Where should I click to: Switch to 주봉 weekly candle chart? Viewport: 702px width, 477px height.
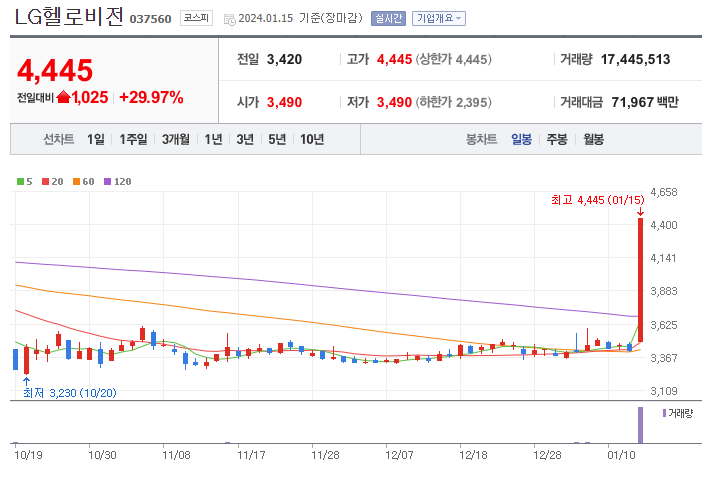tap(557, 139)
